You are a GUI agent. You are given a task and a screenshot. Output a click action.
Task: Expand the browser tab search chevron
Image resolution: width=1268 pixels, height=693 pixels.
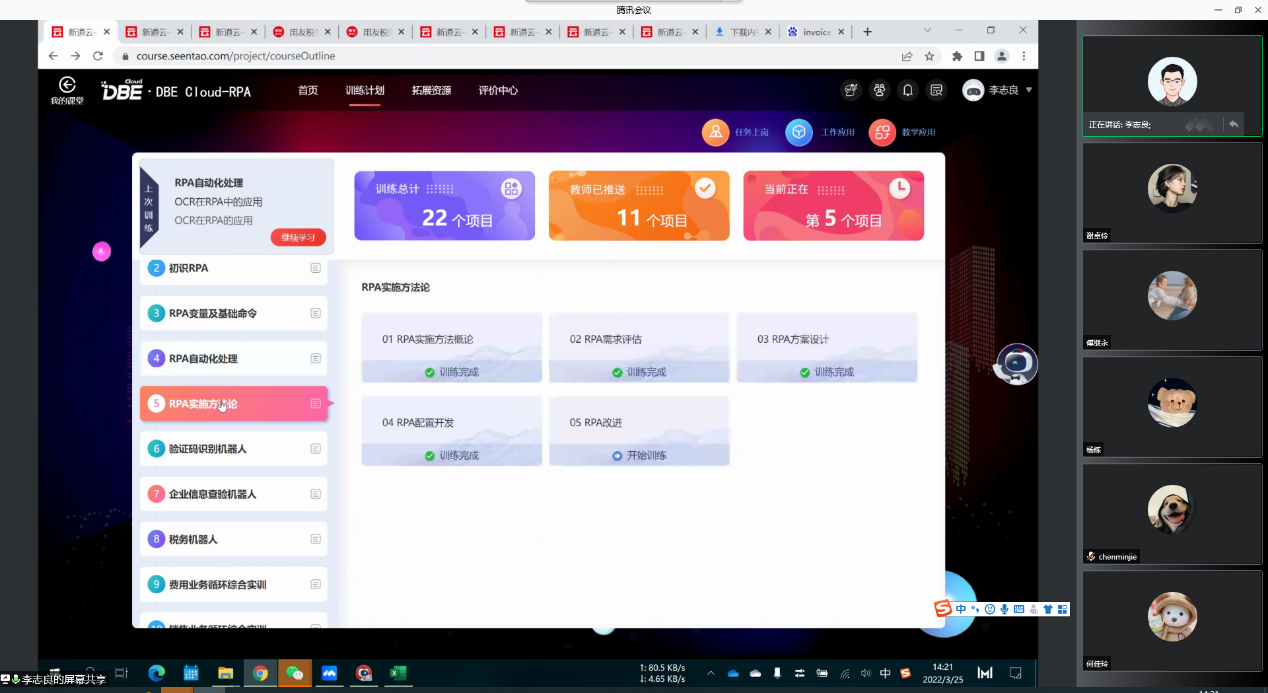pyautogui.click(x=927, y=31)
